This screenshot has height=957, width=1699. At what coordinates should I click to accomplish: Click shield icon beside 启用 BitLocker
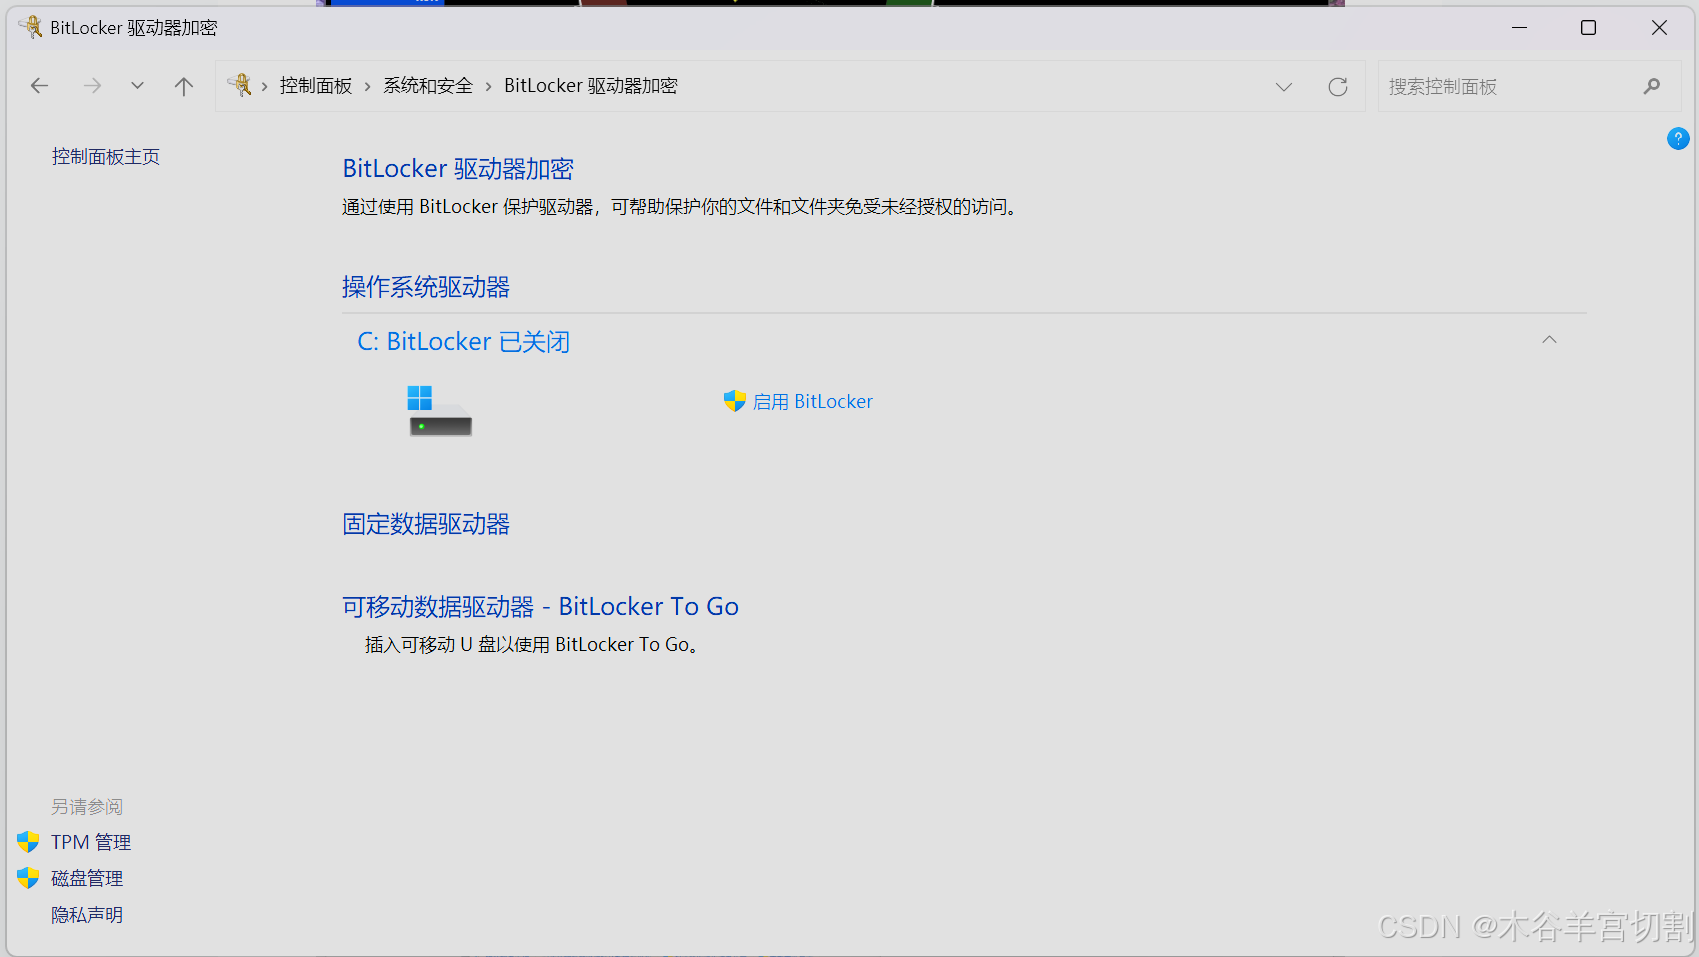coord(735,401)
